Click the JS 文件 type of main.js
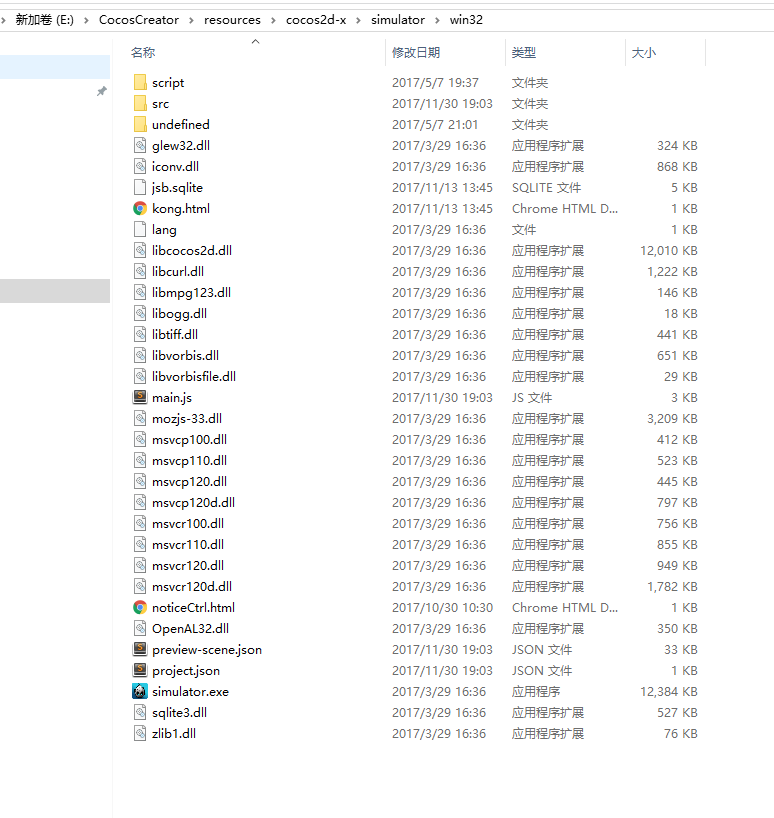Screen dimensions: 774x818 click(531, 398)
